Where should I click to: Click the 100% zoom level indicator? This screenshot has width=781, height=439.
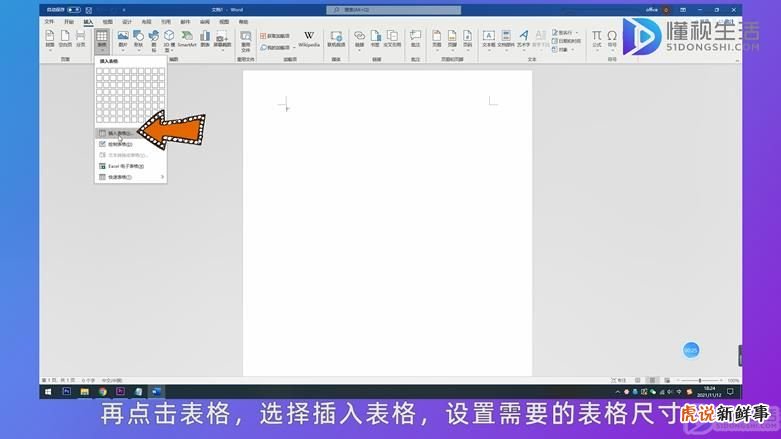click(733, 380)
